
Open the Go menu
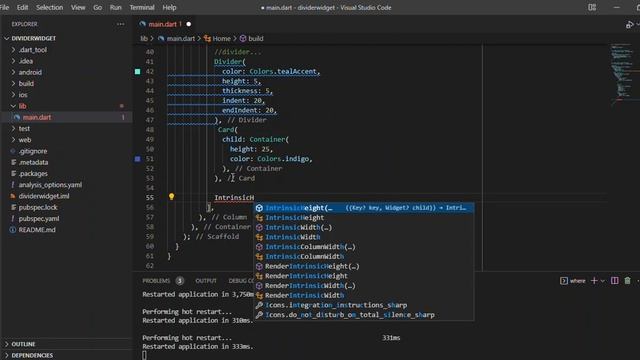coord(98,7)
